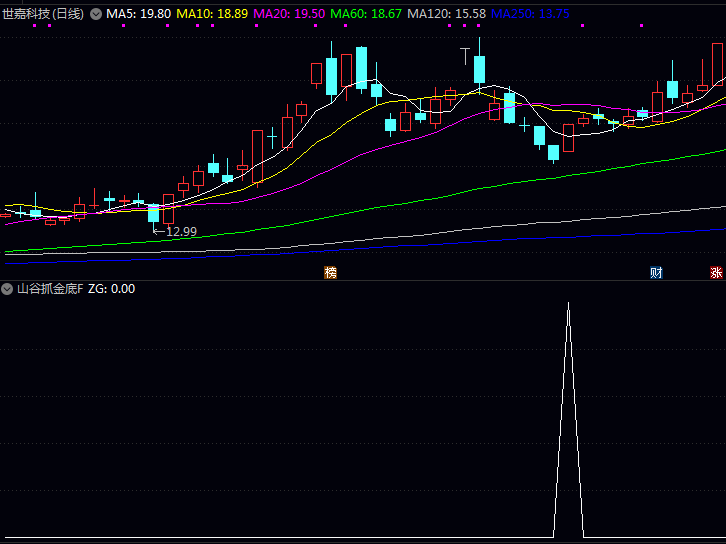
Task: Click the blue MA250 average label
Action: (530, 14)
